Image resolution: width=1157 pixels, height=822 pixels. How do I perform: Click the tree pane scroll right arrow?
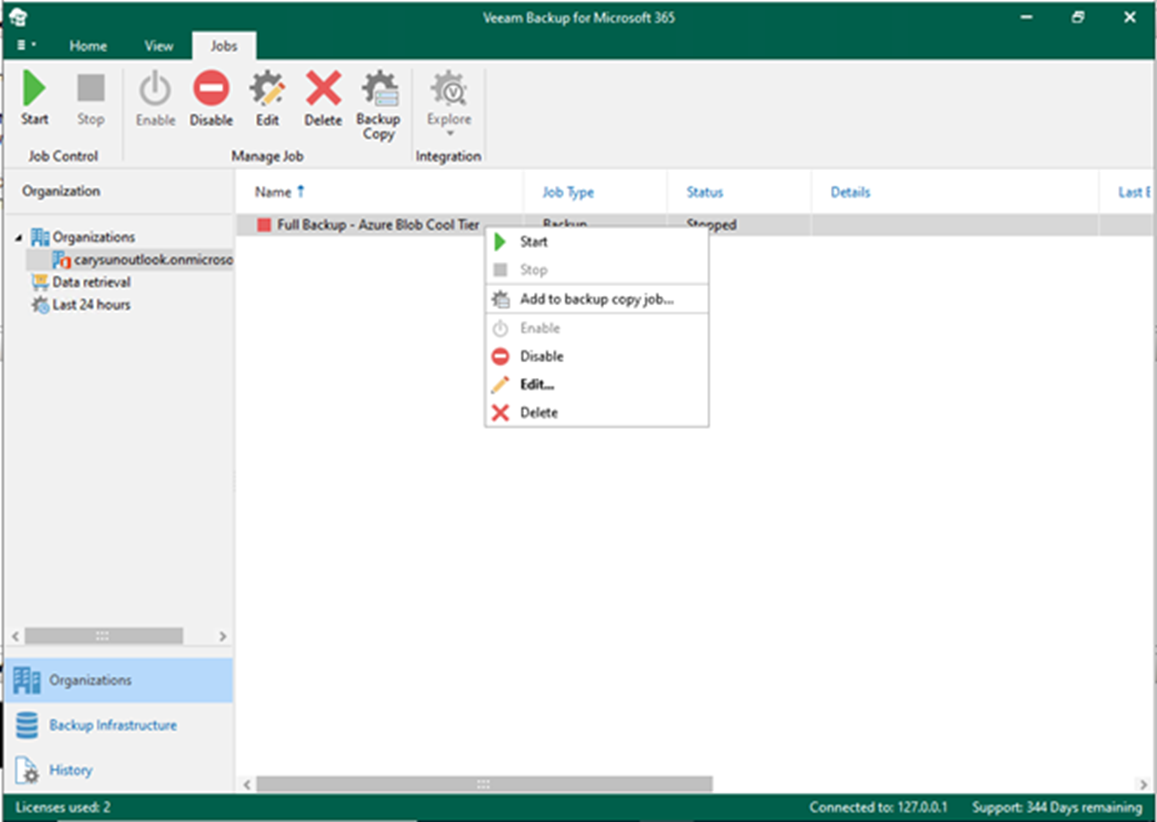[x=223, y=635]
